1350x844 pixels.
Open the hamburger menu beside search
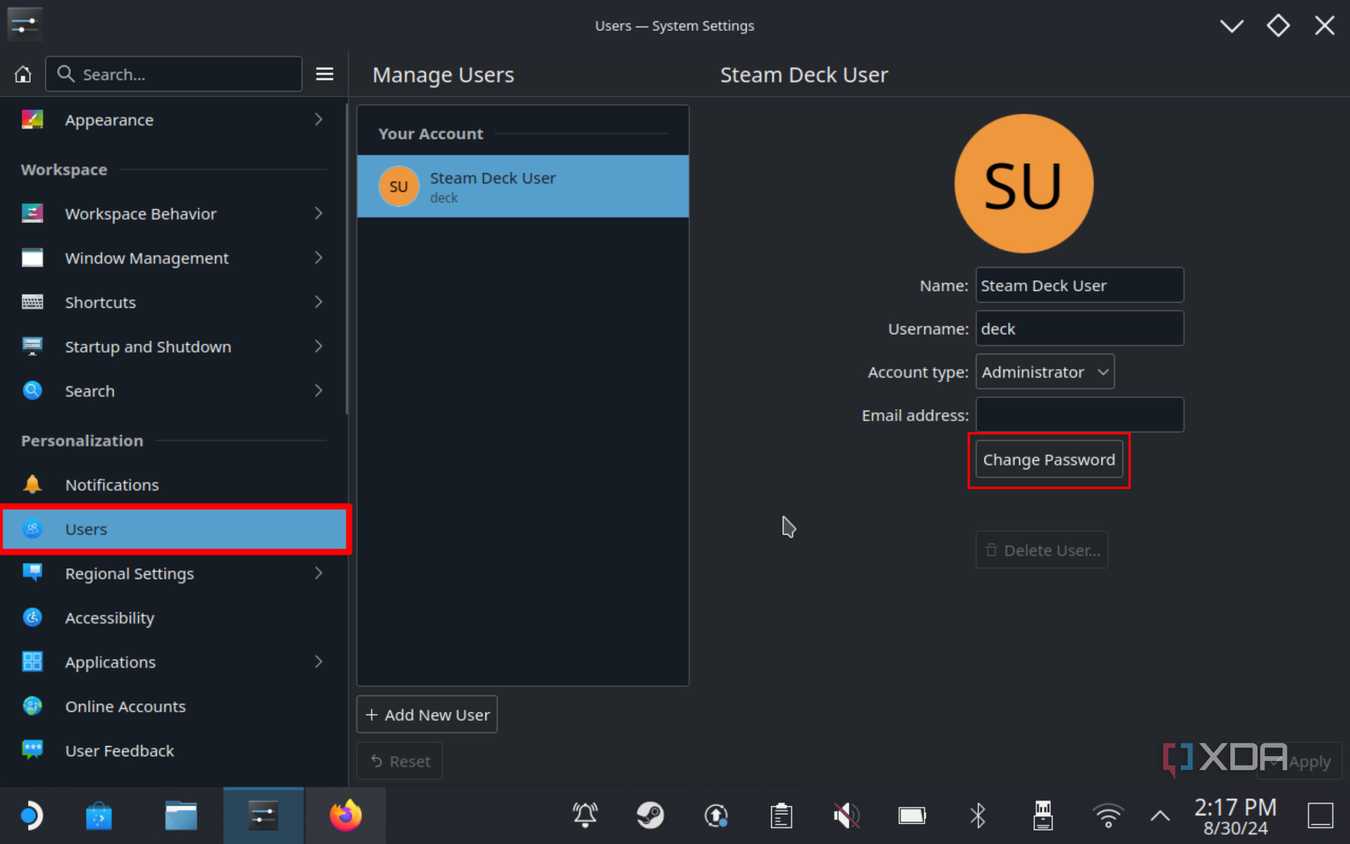coord(324,74)
